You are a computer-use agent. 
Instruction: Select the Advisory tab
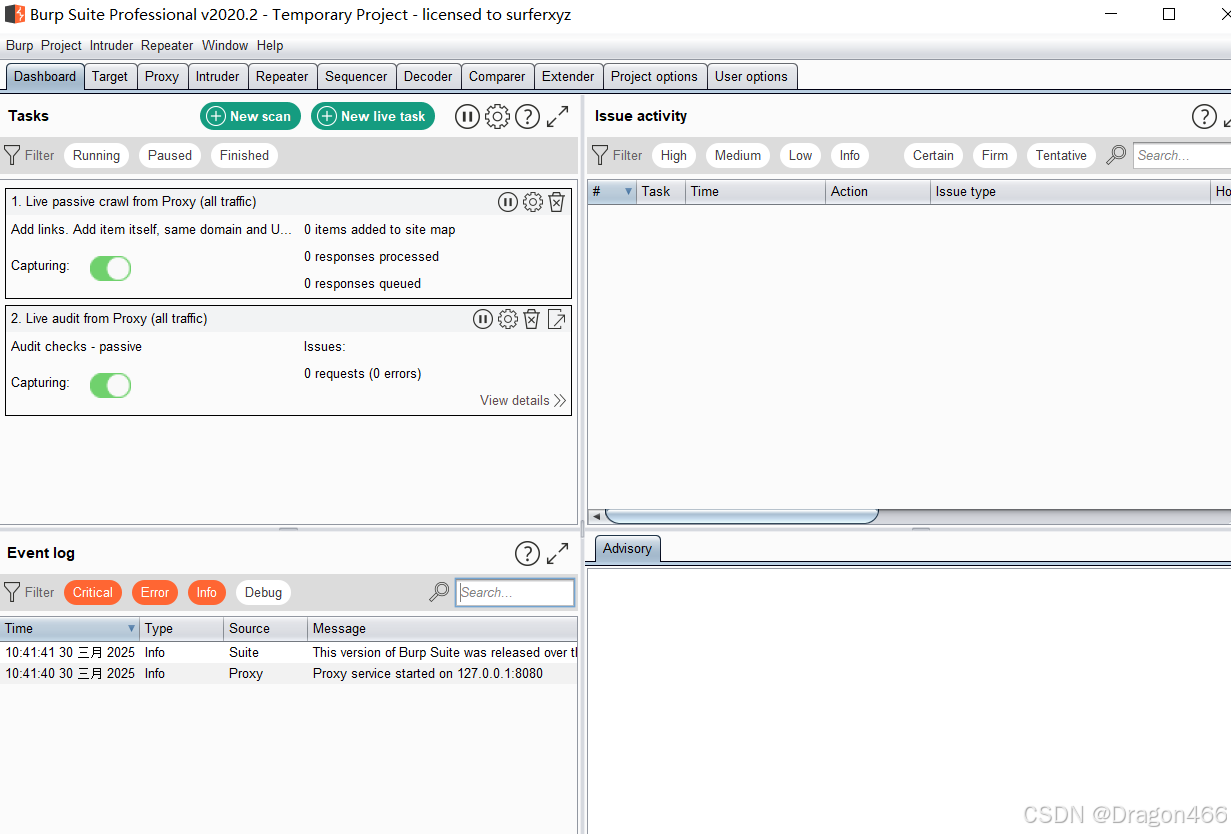[x=627, y=548]
